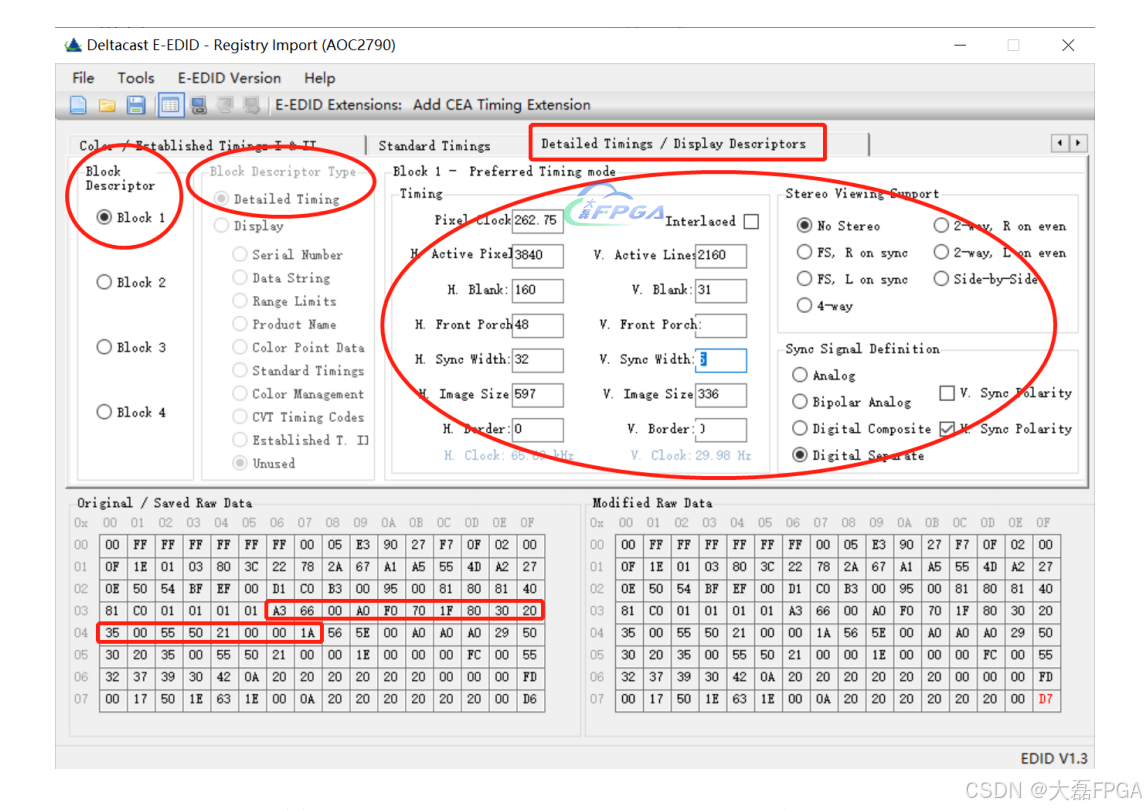
Task: Click the Pixel Clock field showing 262.75
Action: click(537, 220)
